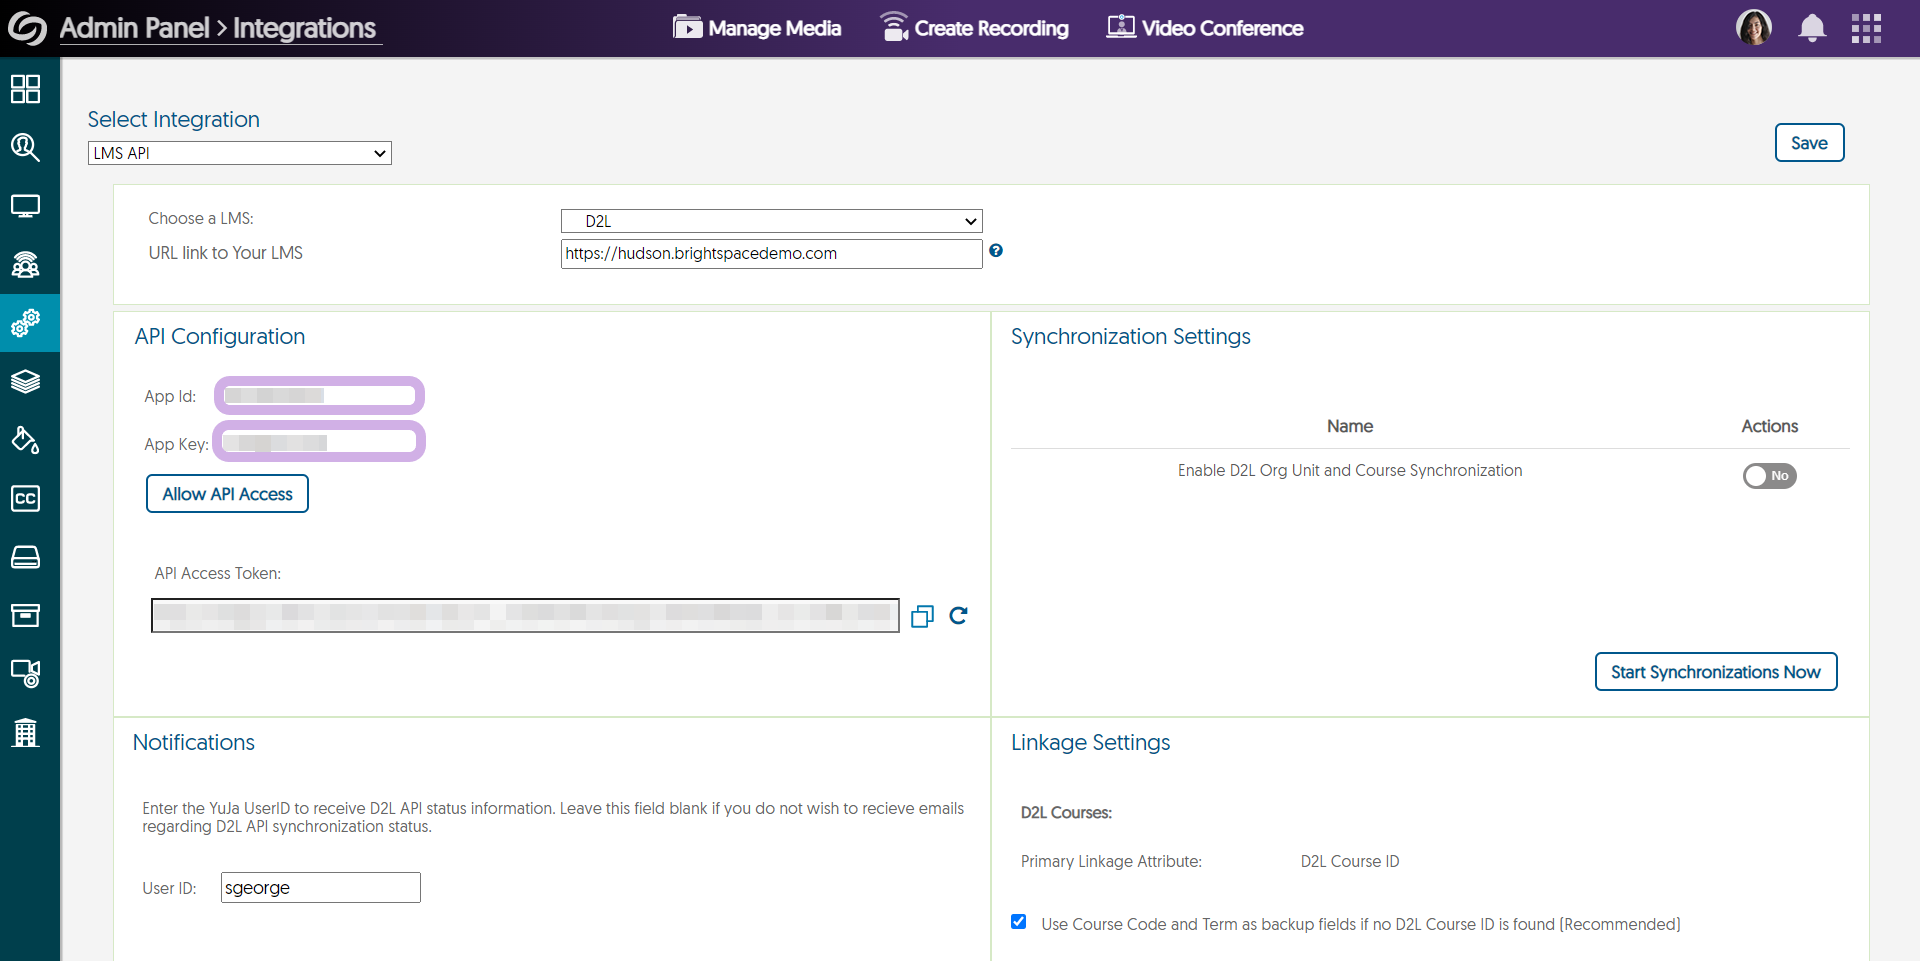Open the monitor devices icon in sidebar

click(x=25, y=206)
